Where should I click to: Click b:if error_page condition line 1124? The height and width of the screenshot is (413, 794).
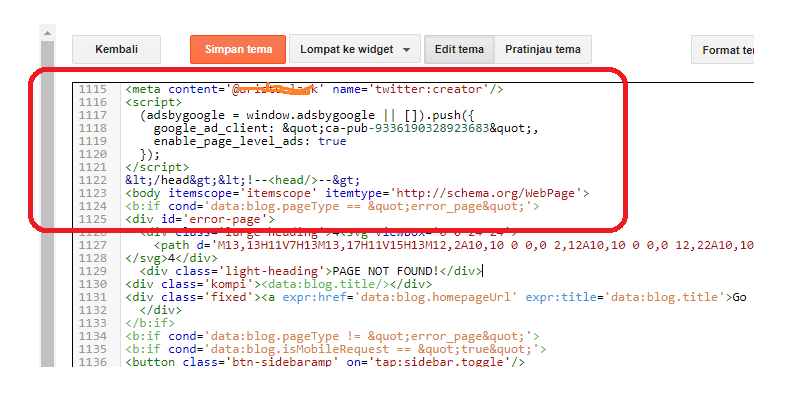click(332, 206)
